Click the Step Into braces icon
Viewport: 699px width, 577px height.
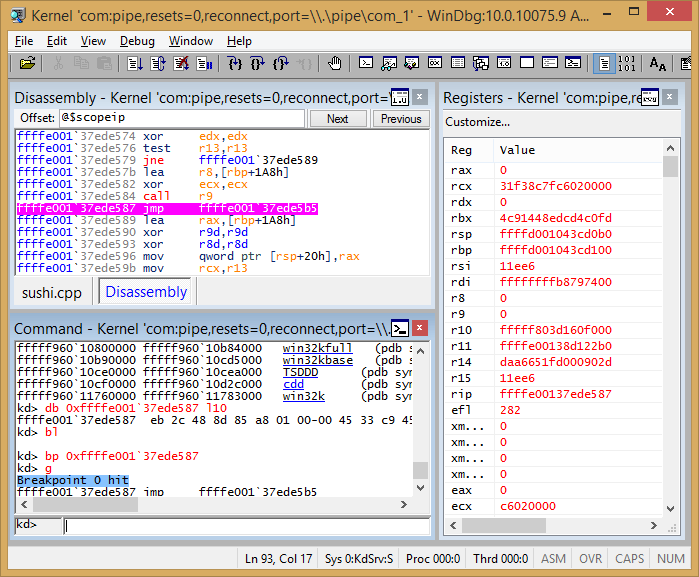pyautogui.click(x=234, y=64)
